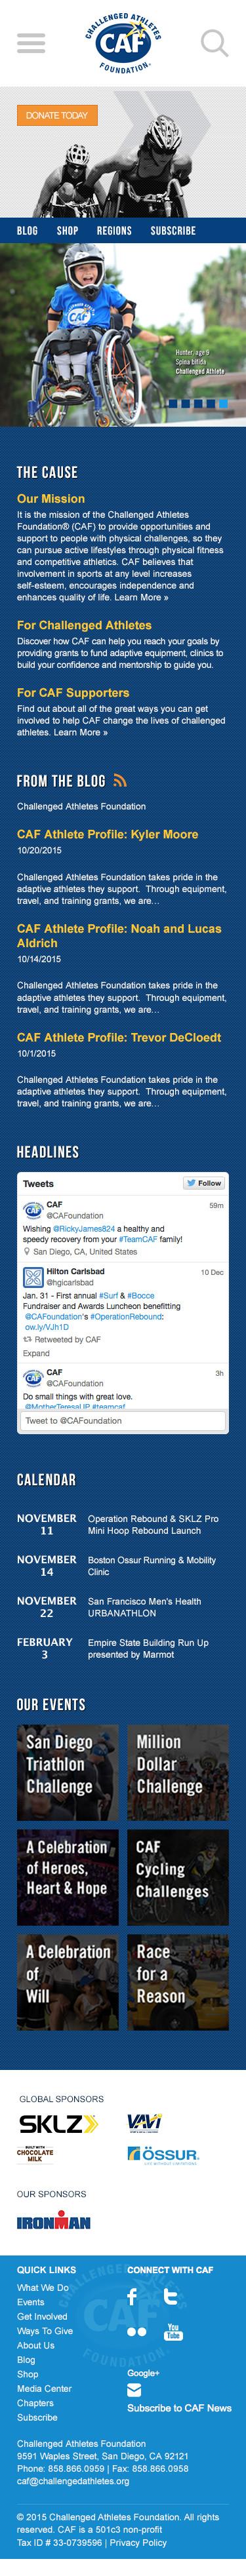Open the Regions menu item
The height and width of the screenshot is (2576, 246).
pos(114,231)
